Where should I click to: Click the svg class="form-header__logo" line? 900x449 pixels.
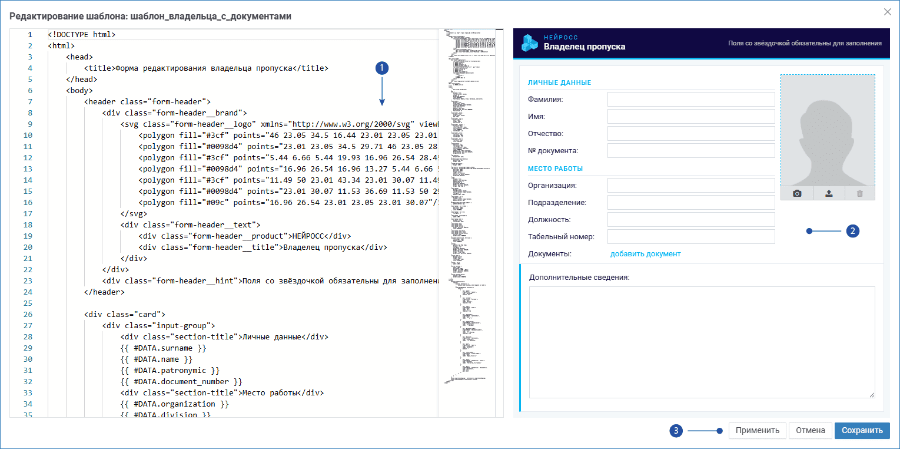pos(279,124)
